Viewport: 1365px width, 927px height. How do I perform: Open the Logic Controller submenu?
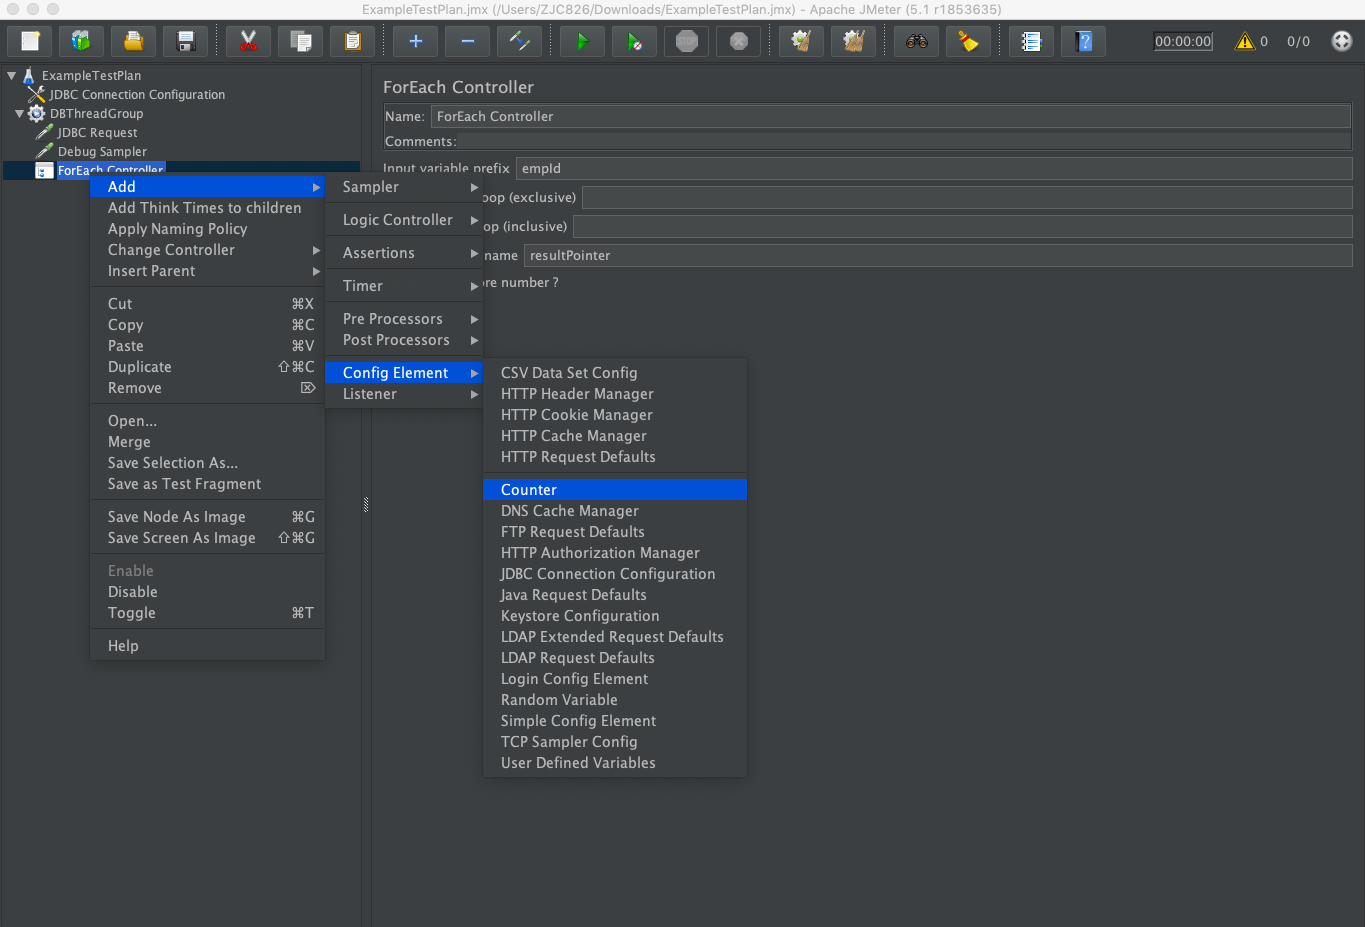[404, 220]
